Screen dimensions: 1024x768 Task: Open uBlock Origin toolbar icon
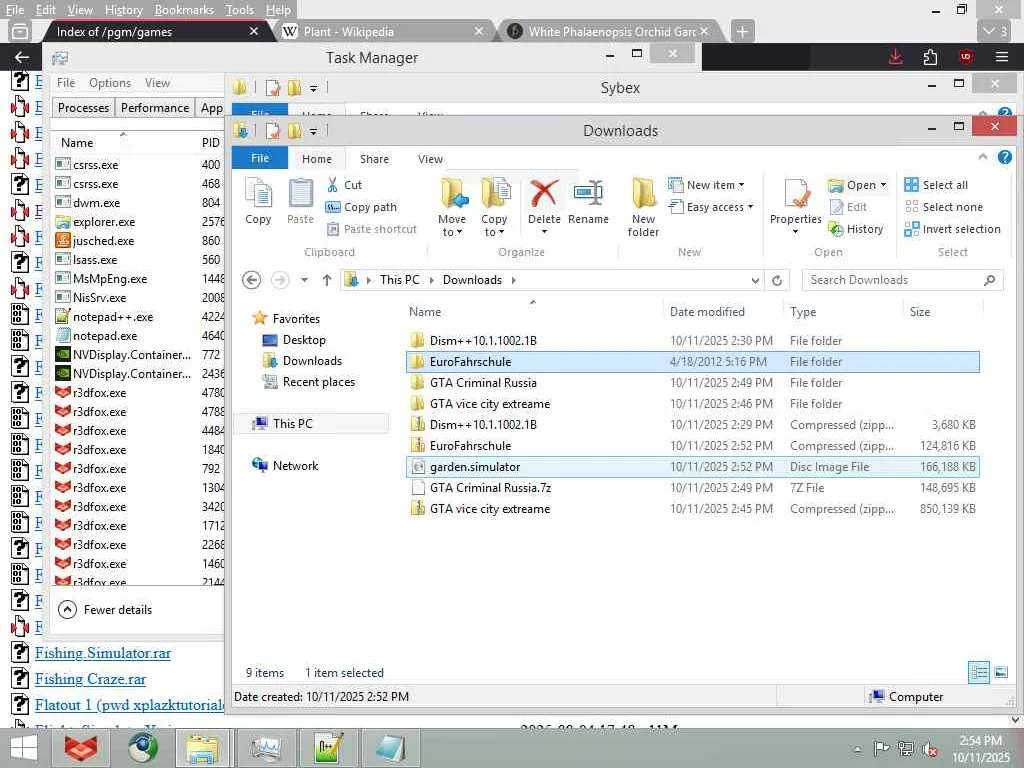click(966, 57)
